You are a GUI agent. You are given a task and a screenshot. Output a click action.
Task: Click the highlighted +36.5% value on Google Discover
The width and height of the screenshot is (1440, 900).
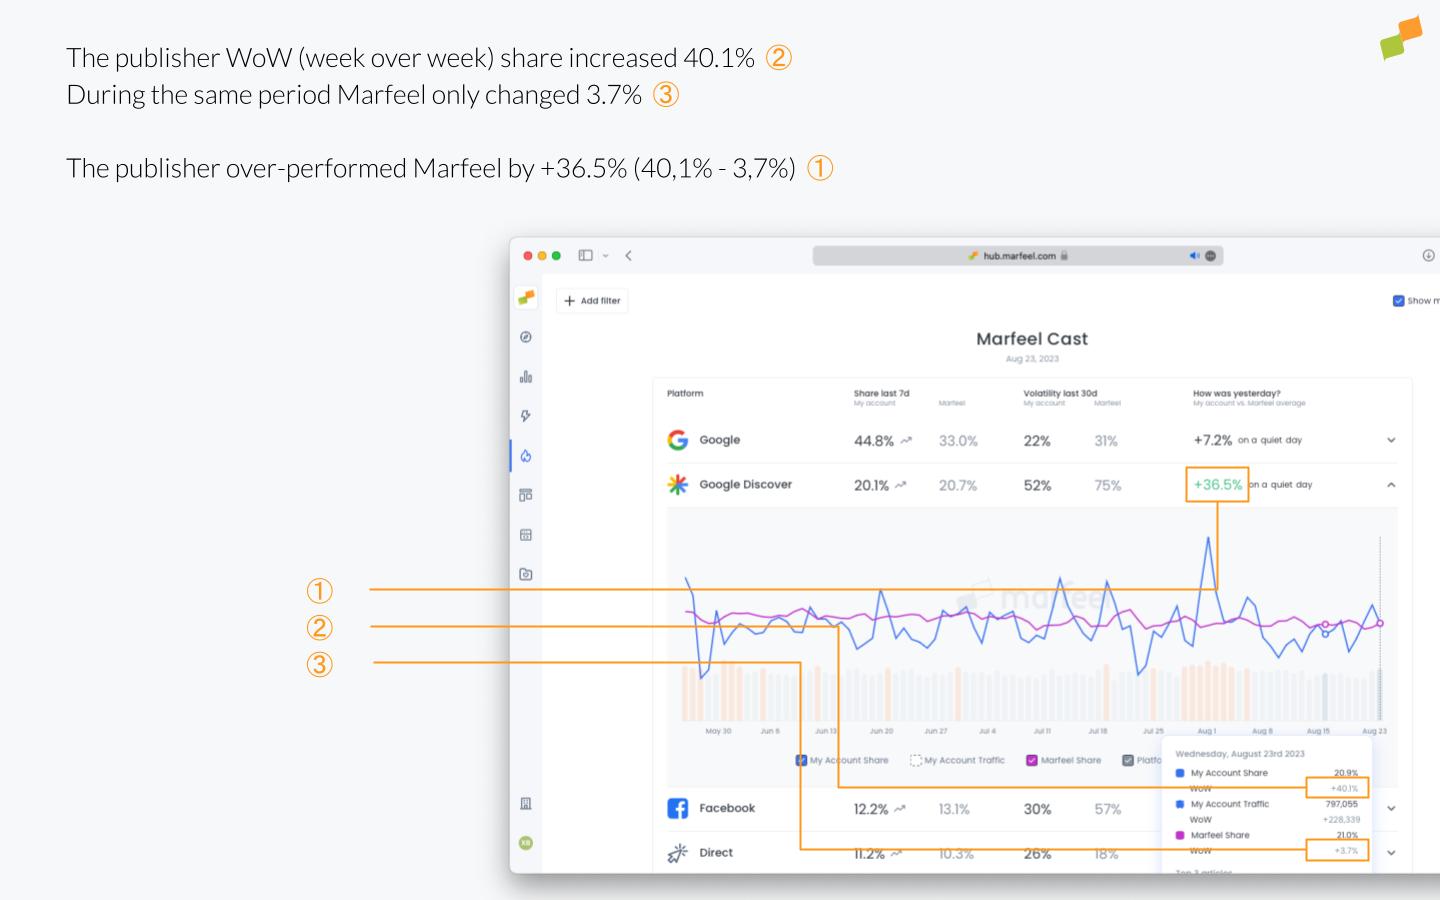[1217, 485]
